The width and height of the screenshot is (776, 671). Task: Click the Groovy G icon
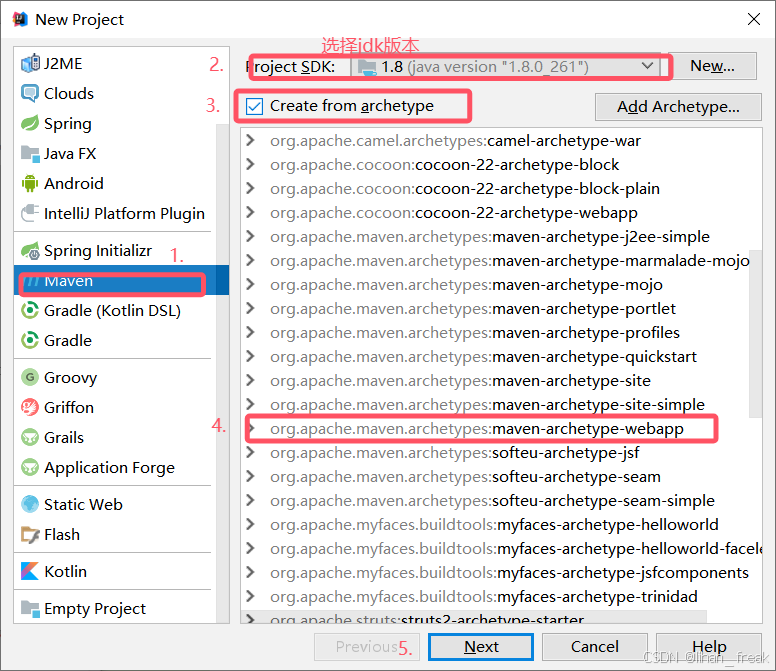[x=30, y=378]
